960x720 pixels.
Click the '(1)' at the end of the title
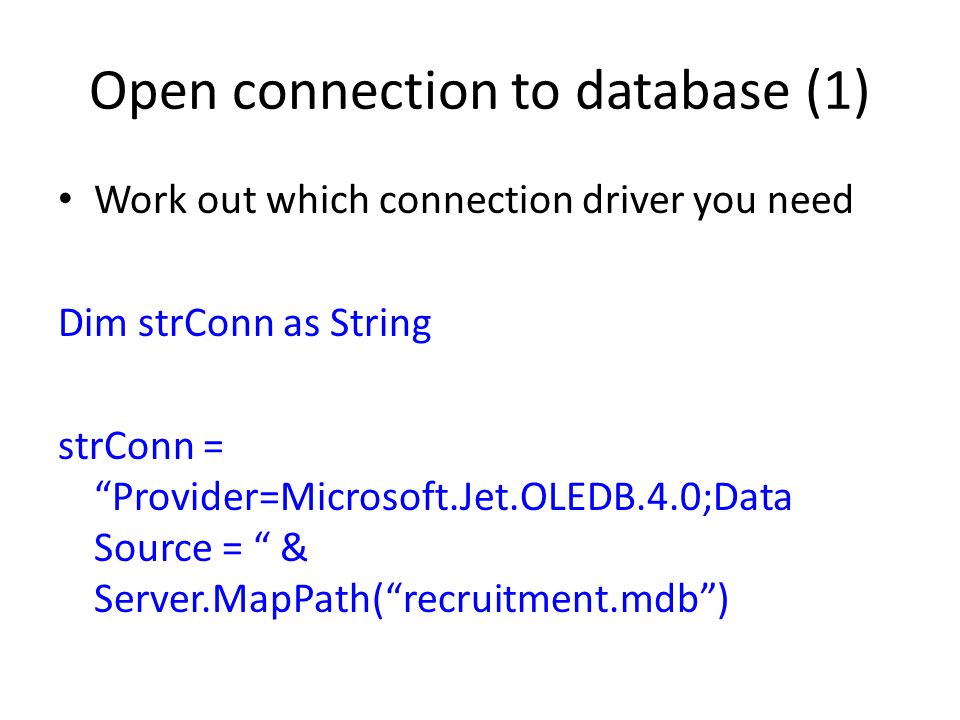(838, 92)
